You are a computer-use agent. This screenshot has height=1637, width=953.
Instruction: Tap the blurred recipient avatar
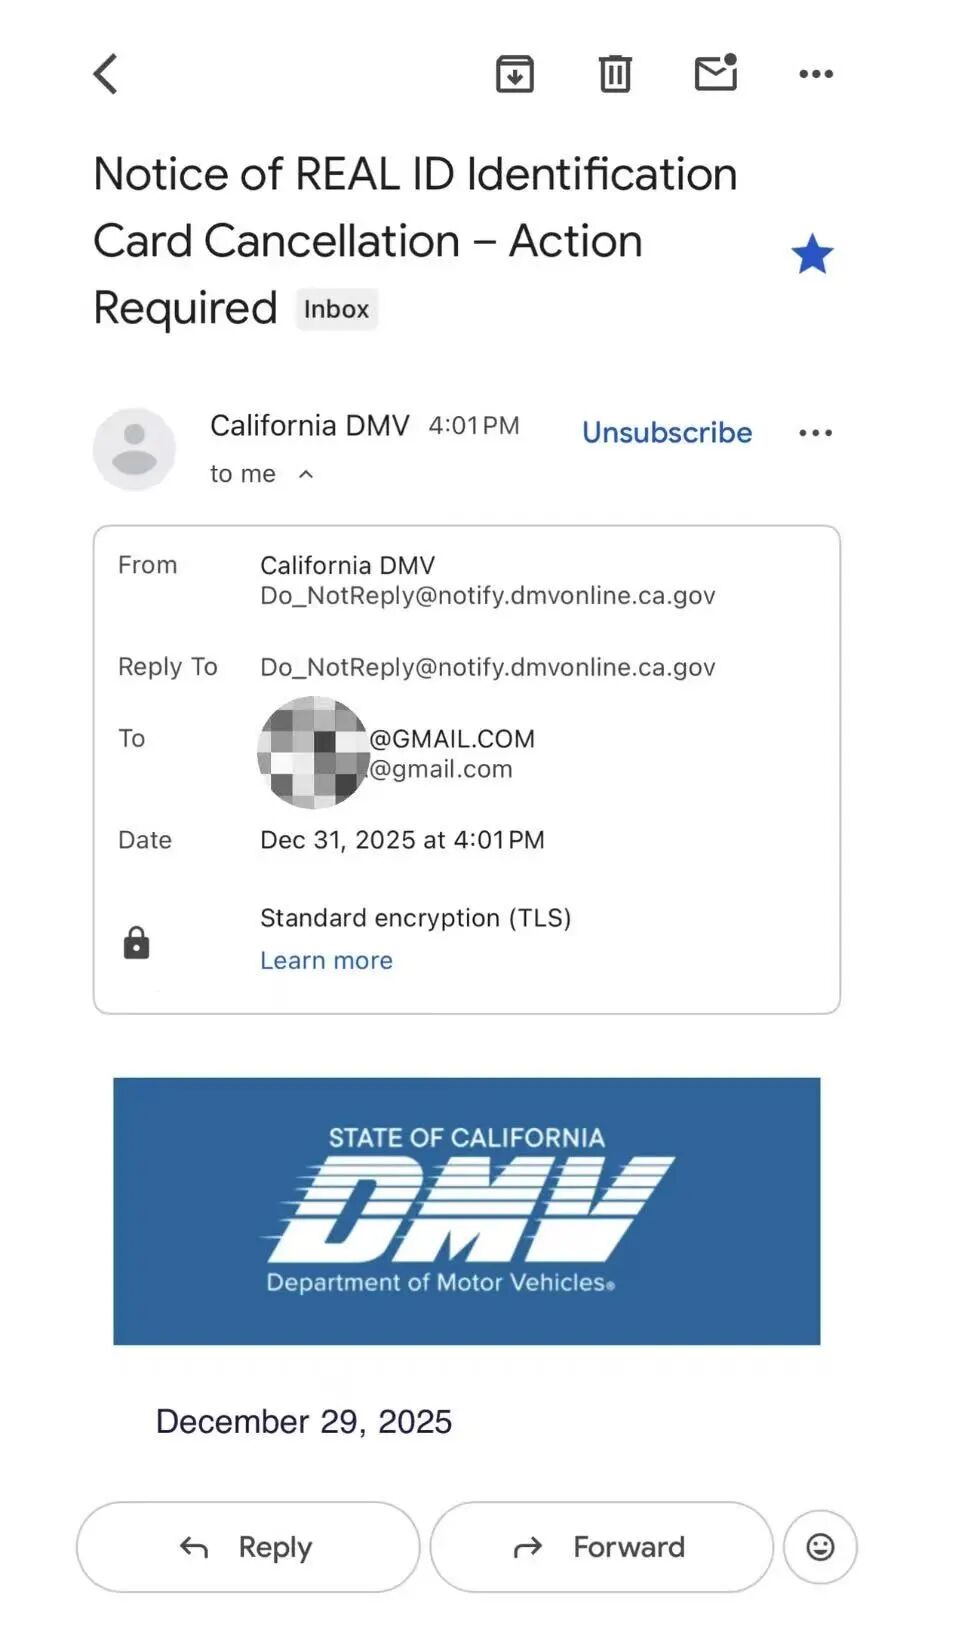(313, 753)
